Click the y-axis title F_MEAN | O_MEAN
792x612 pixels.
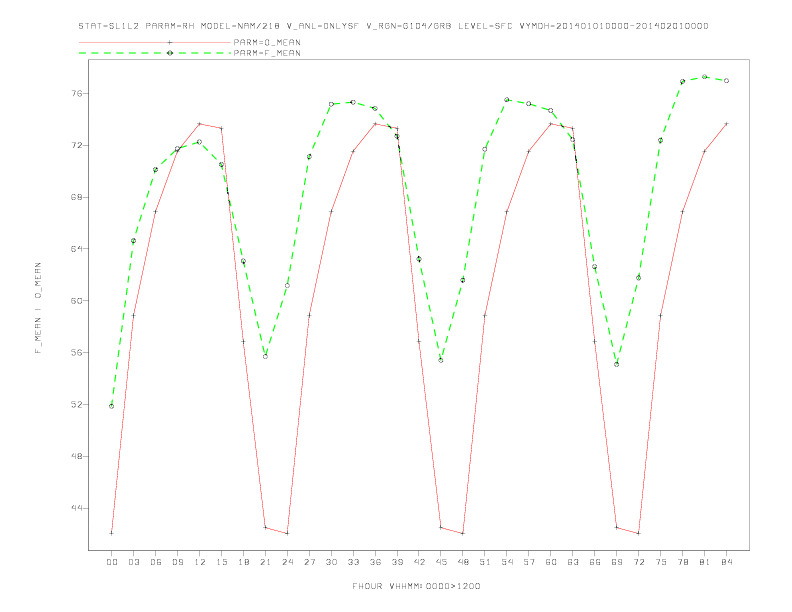pyautogui.click(x=38, y=308)
